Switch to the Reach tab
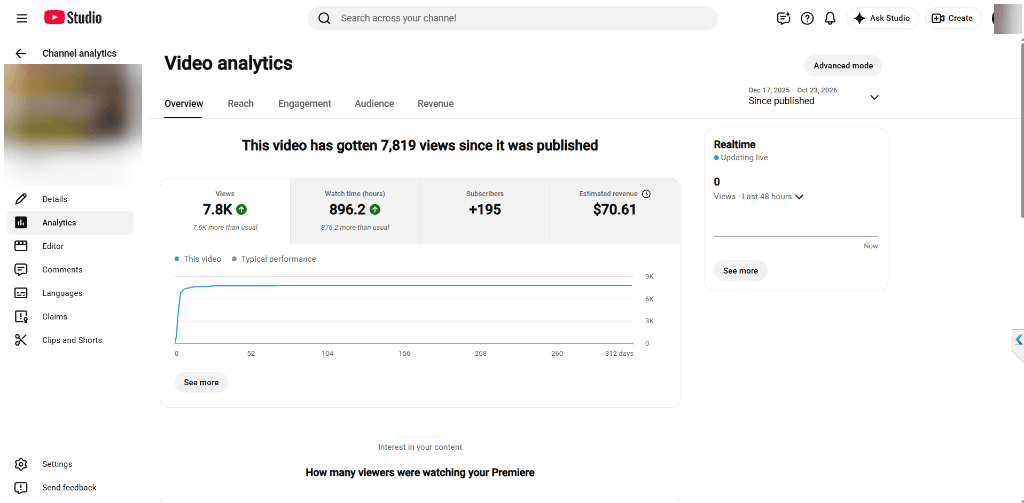The height and width of the screenshot is (503, 1024). pos(240,103)
